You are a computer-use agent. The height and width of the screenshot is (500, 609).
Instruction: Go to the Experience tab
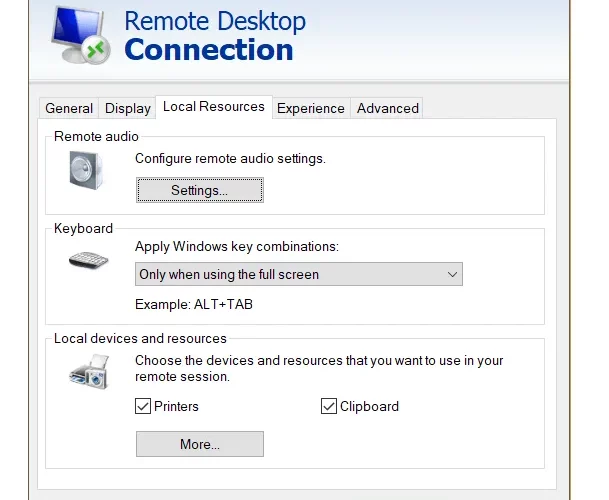(311, 108)
